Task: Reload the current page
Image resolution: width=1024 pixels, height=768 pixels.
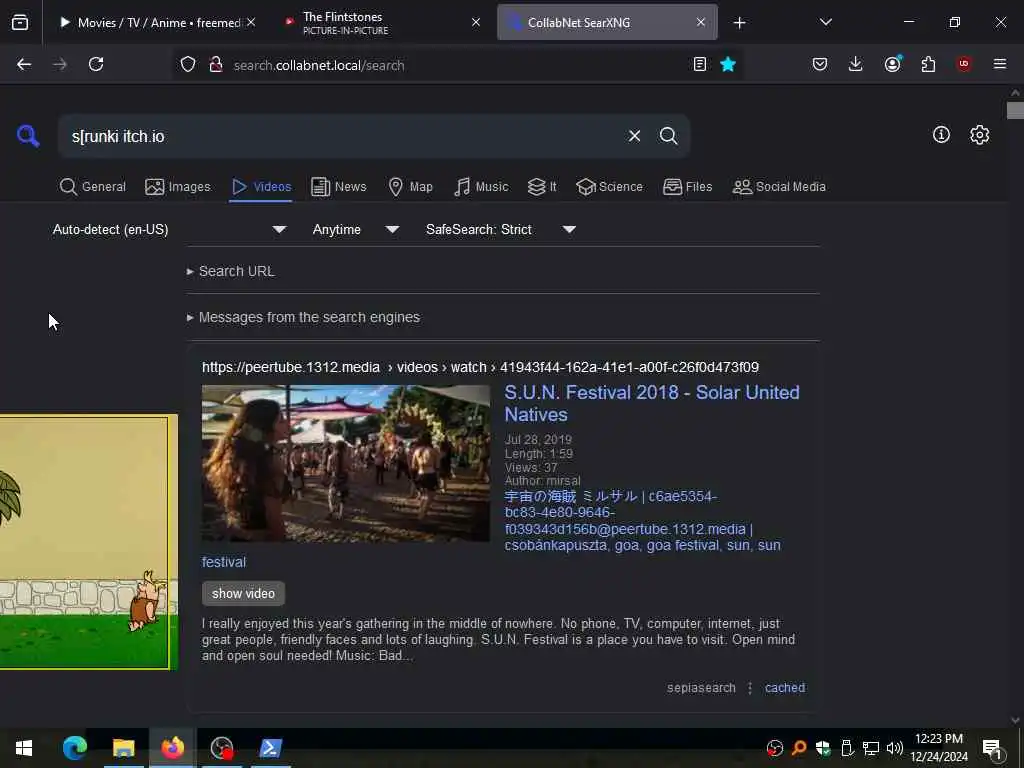Action: point(96,64)
